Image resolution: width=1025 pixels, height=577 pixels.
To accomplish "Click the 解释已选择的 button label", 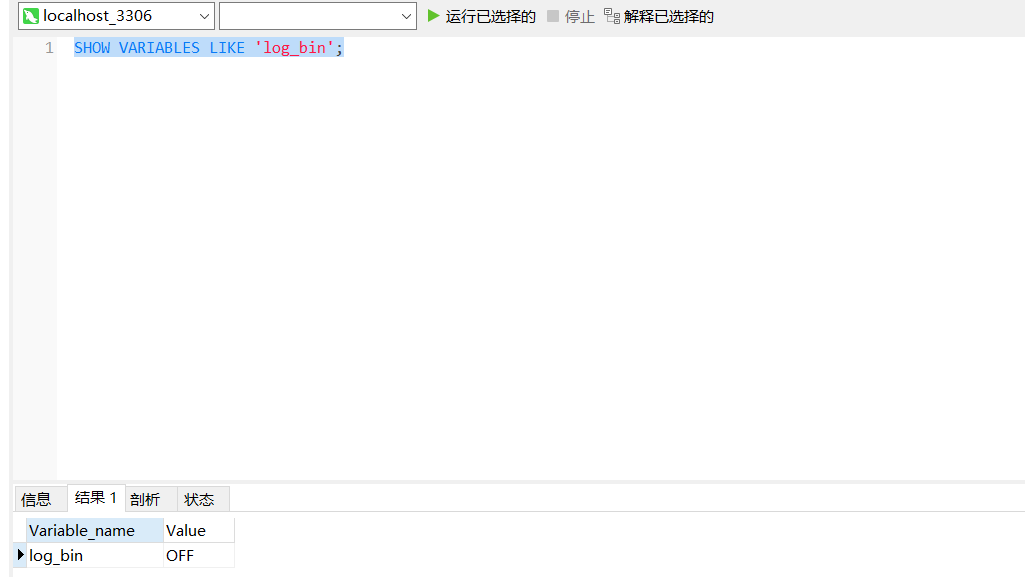I will tap(669, 16).
